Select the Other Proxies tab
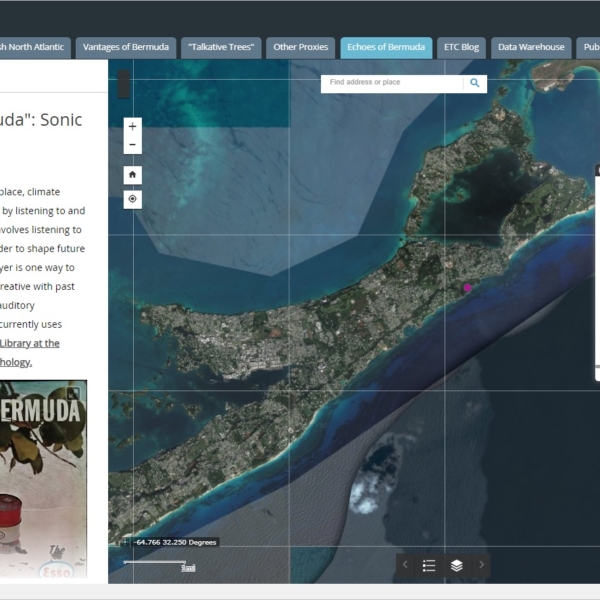Viewport: 600px width, 600px height. [300, 47]
